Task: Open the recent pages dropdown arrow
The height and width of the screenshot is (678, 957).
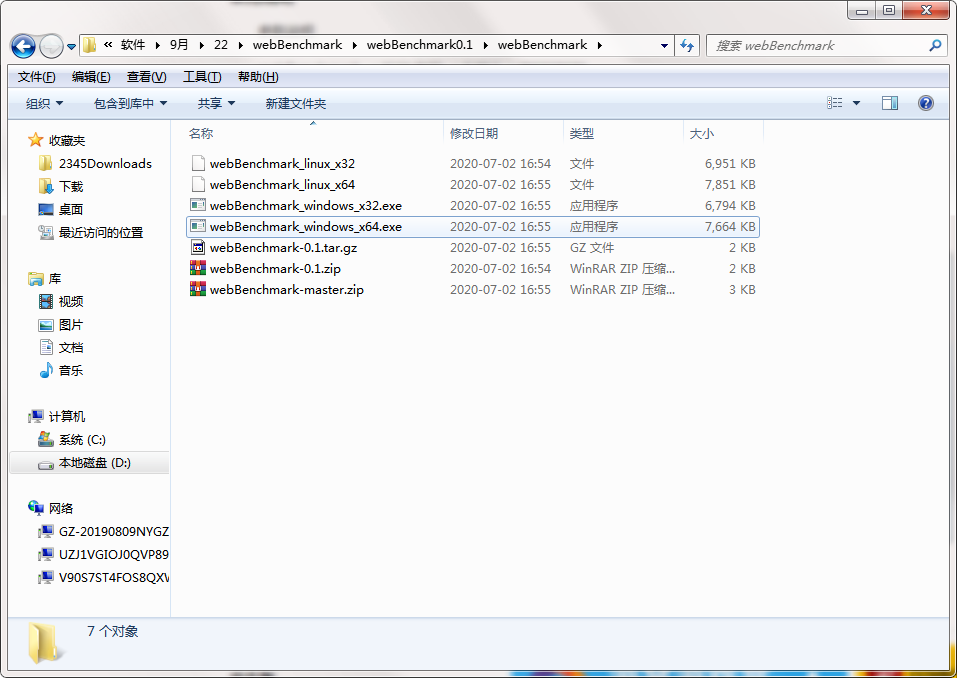Action: [71, 46]
